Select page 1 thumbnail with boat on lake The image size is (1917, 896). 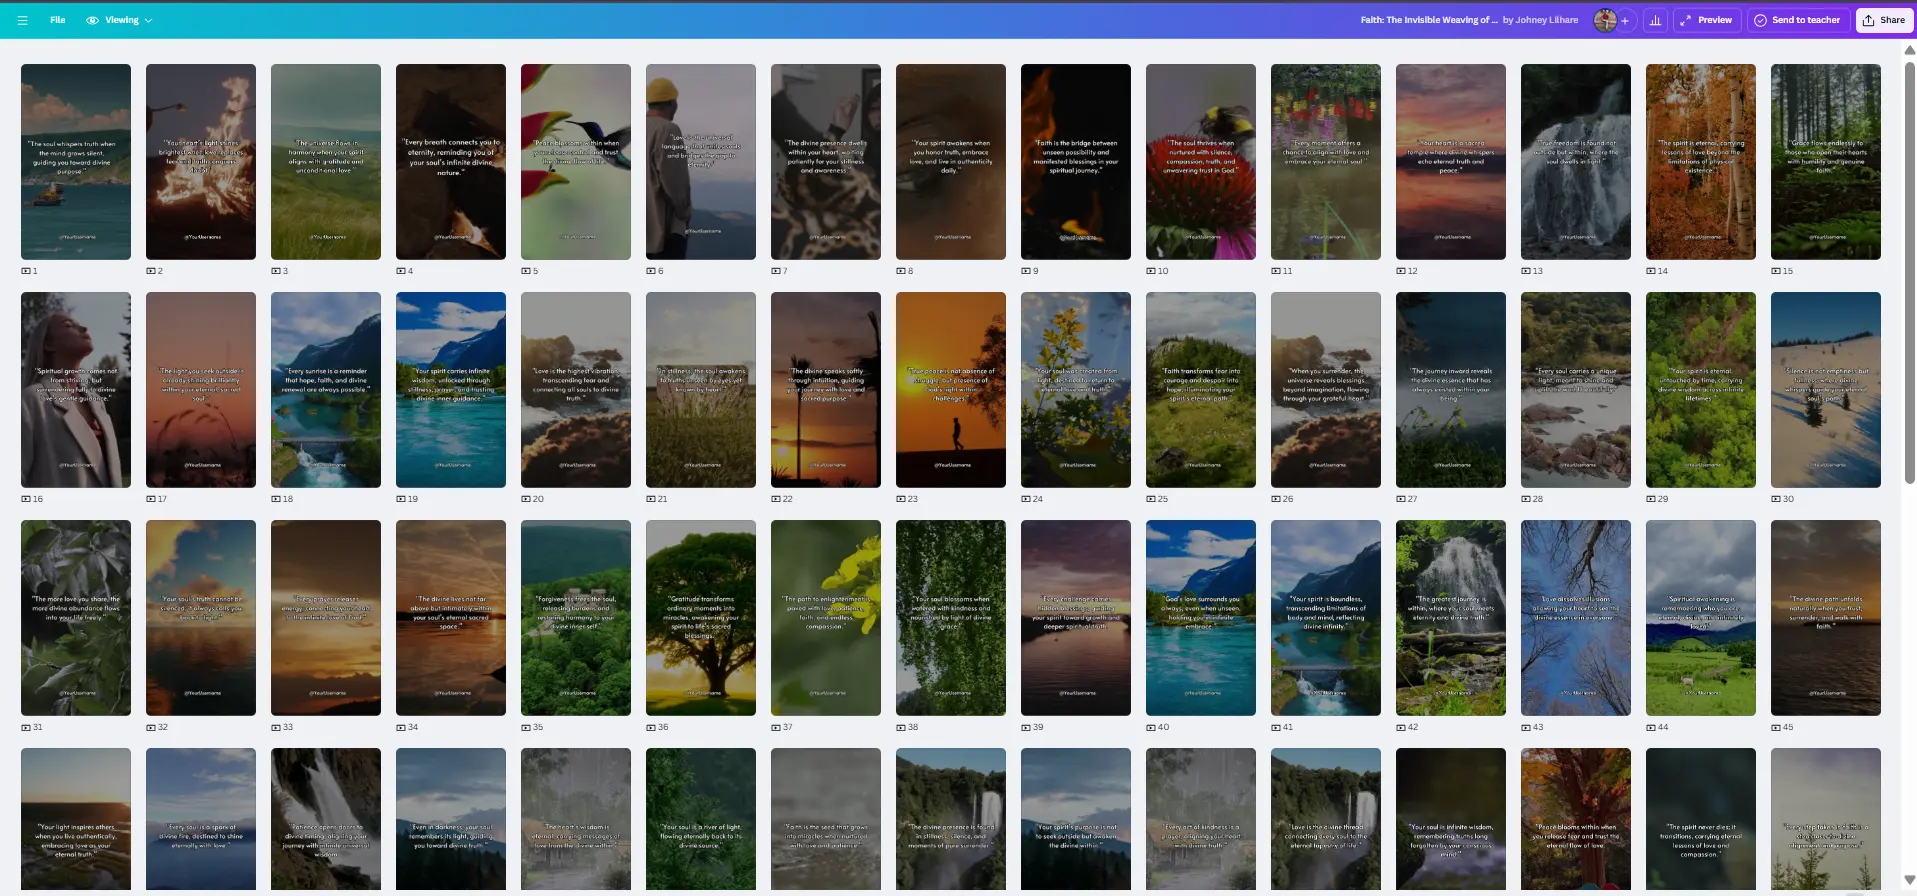click(76, 162)
